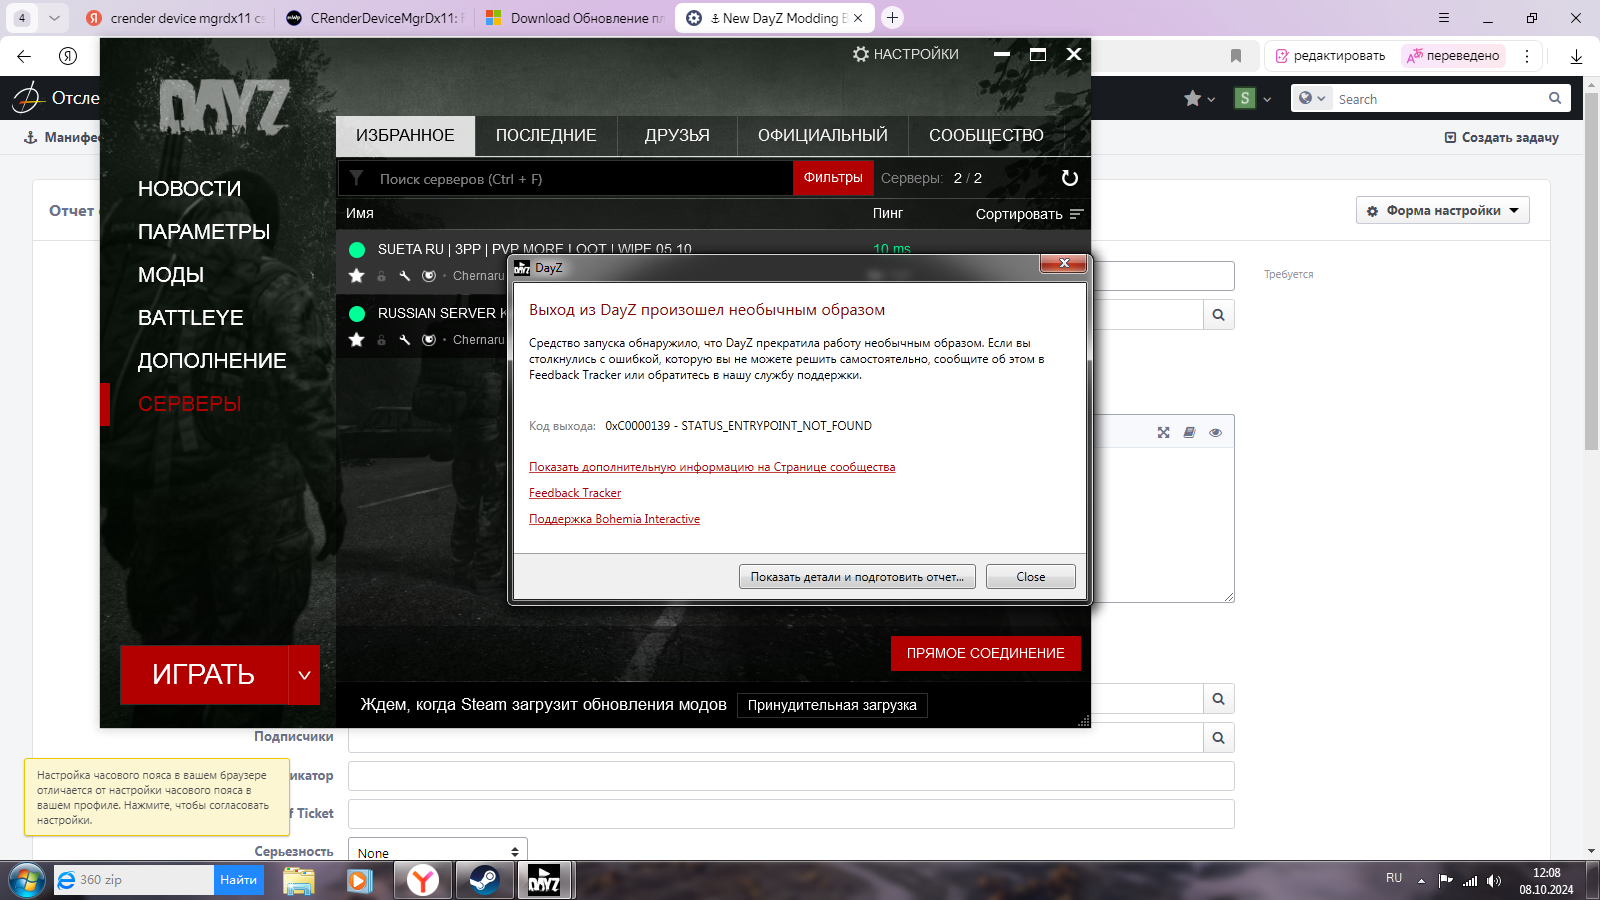Open new browser tab with plus button
The width and height of the screenshot is (1600, 900).
893,18
